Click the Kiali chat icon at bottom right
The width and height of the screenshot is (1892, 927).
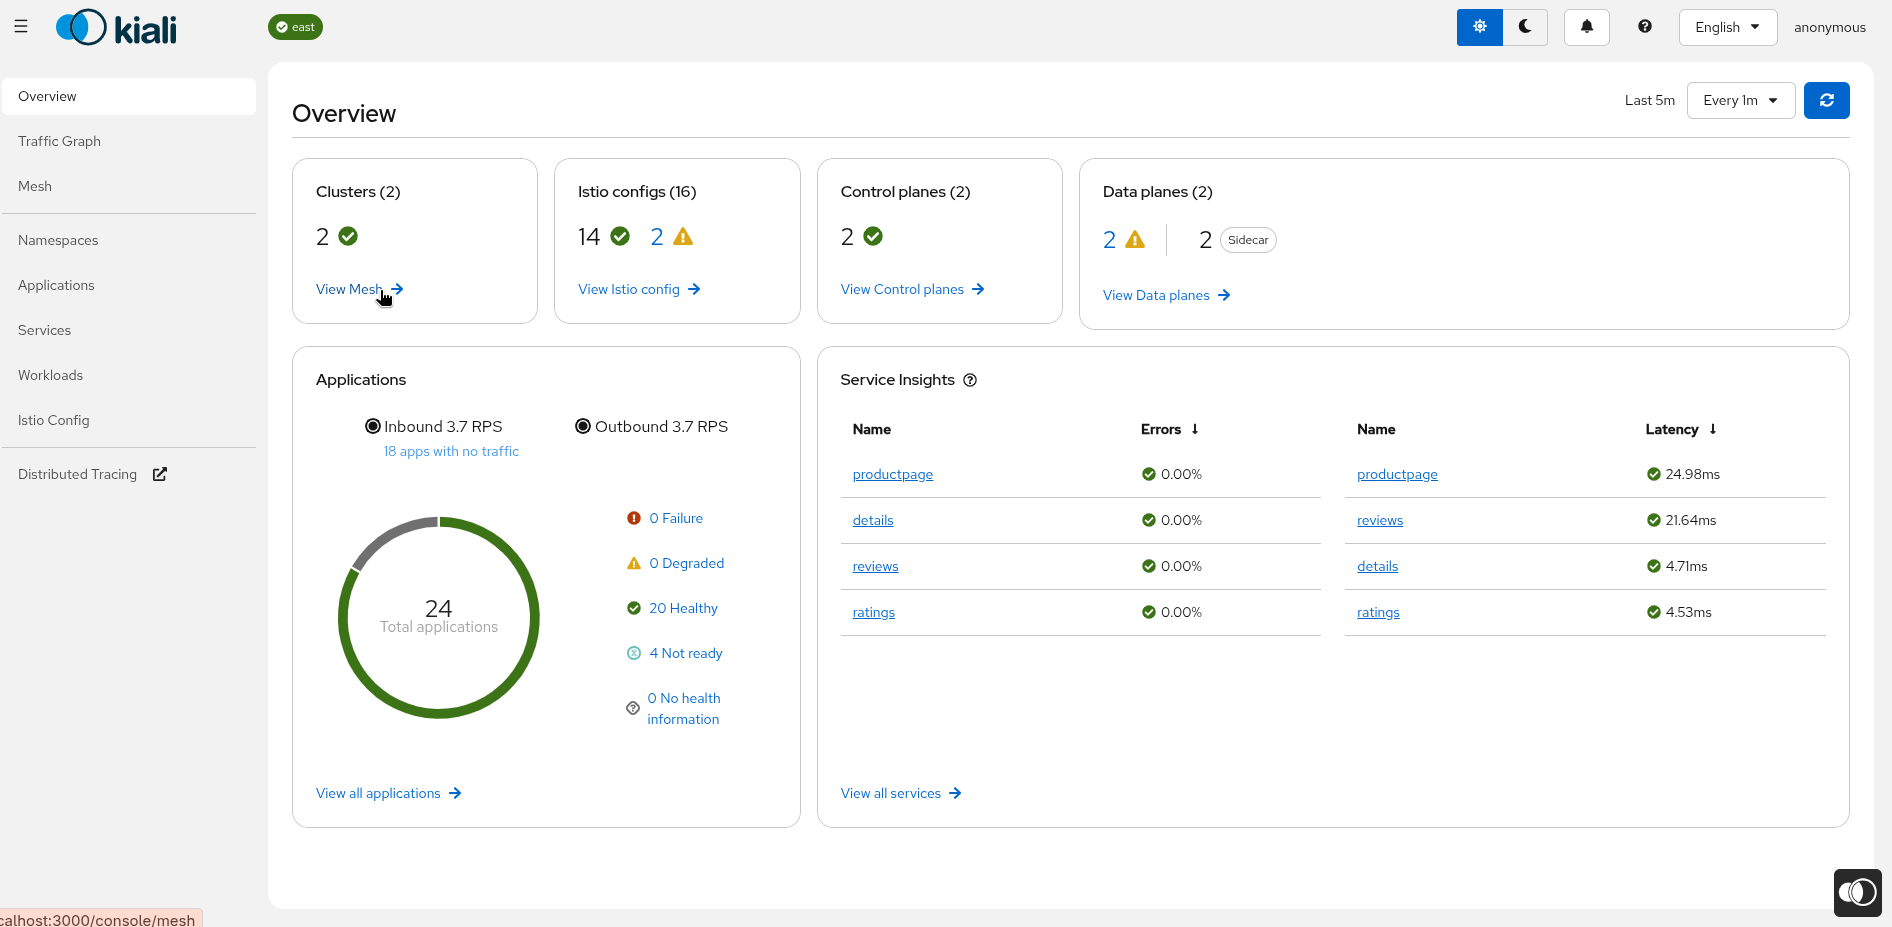click(1857, 892)
